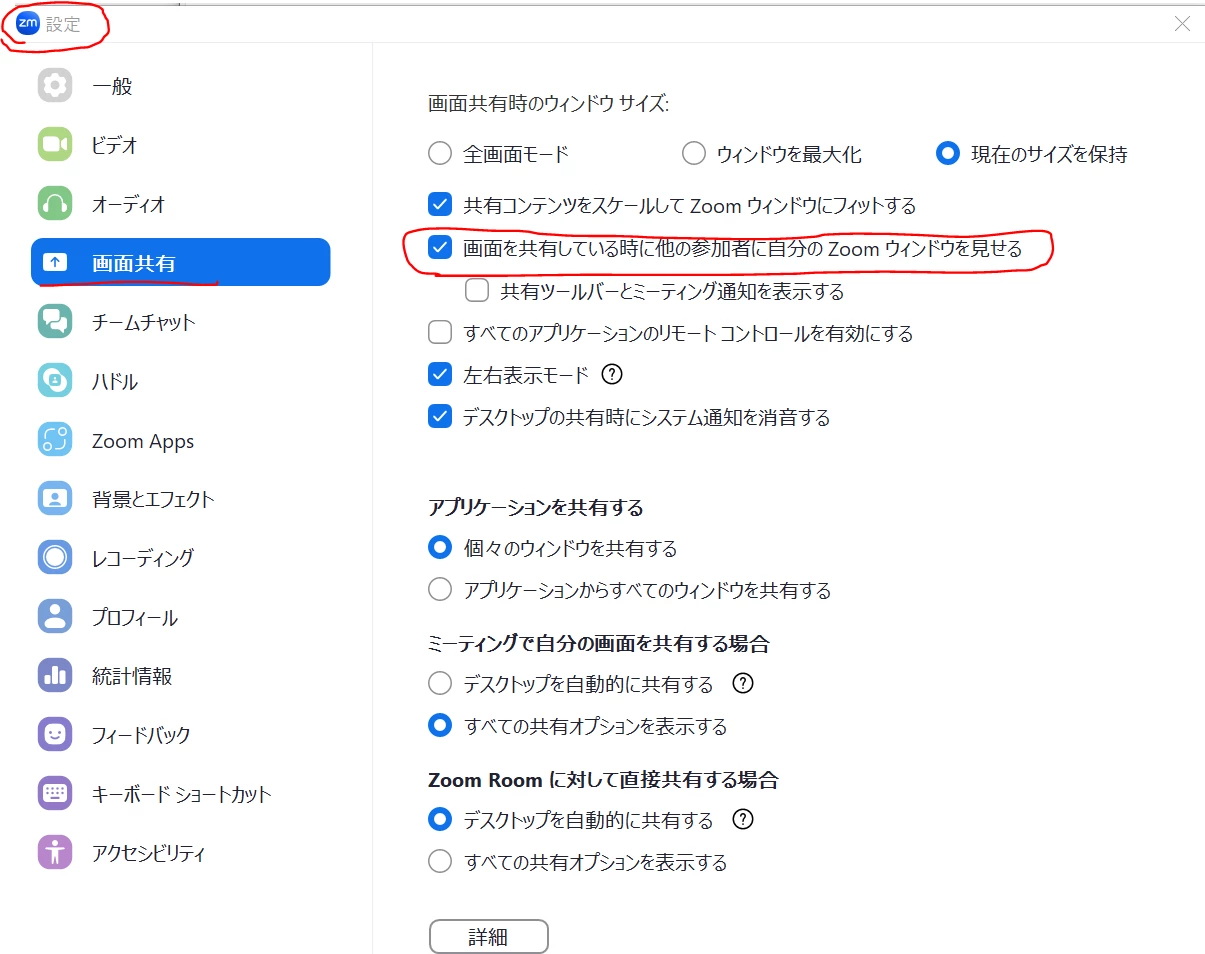Click the Feedback (フィードバック) smiley icon
Image resolution: width=1205 pixels, height=954 pixels.
(55, 734)
